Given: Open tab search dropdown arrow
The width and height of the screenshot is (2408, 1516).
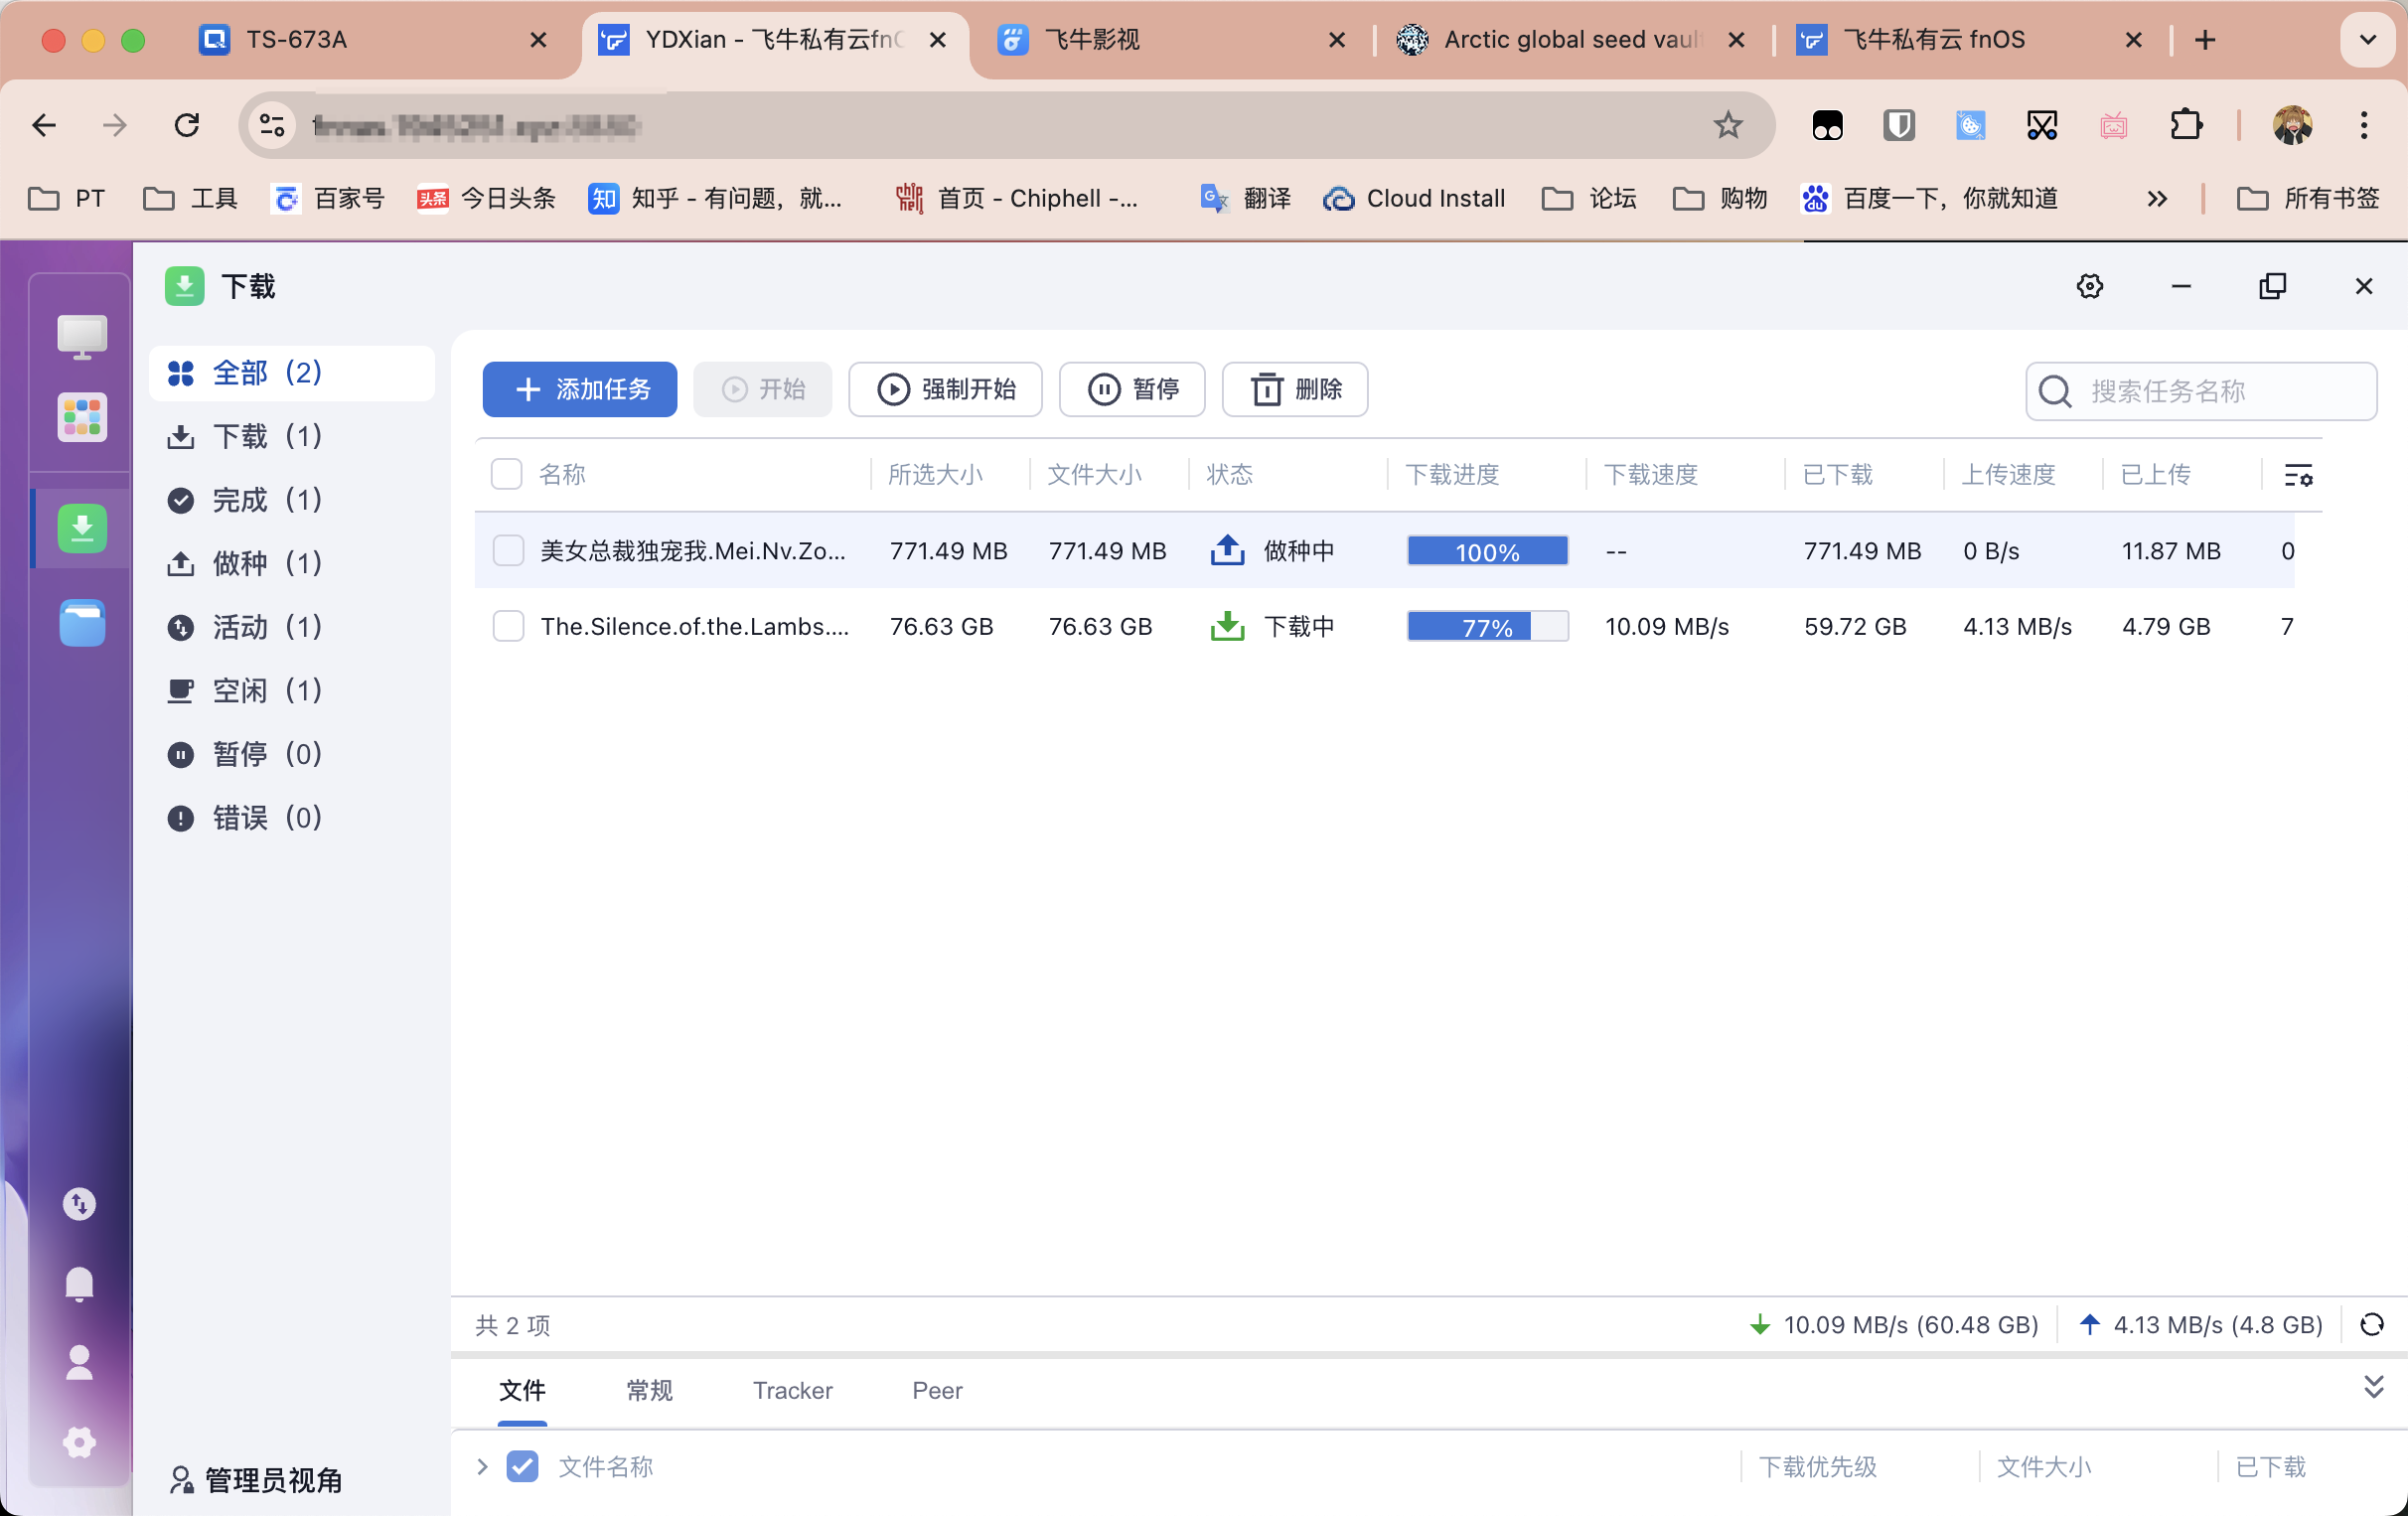Looking at the screenshot, I should pyautogui.click(x=2367, y=40).
